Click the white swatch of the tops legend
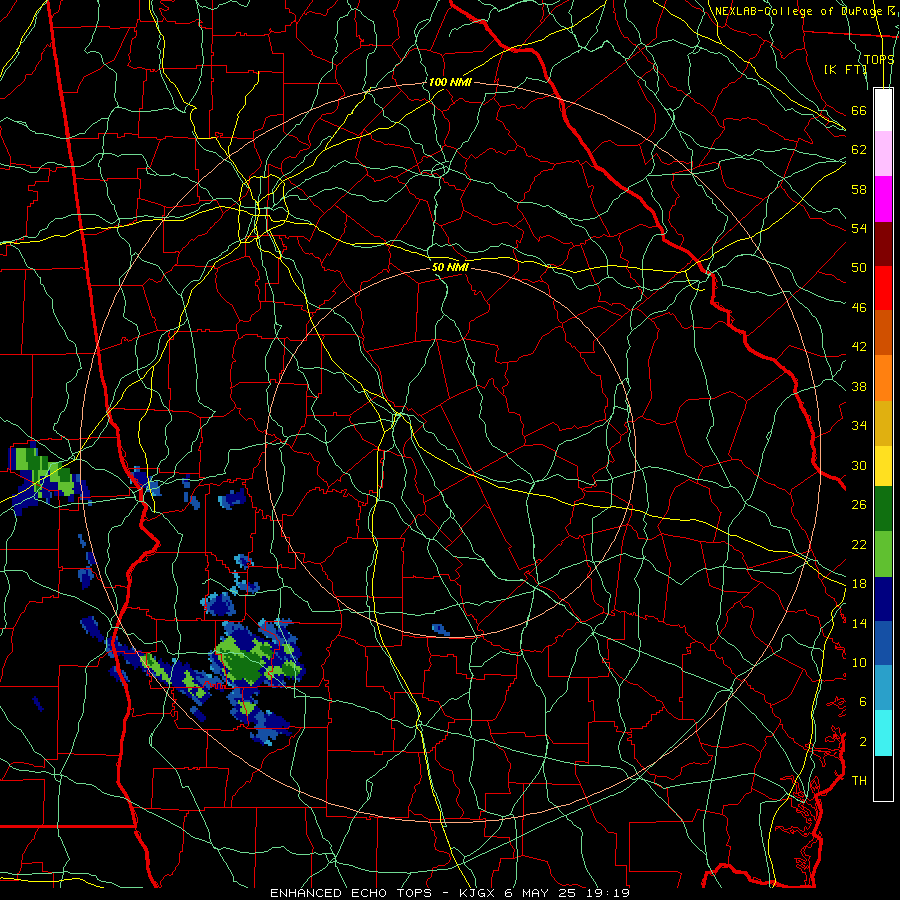The image size is (900, 900). pyautogui.click(x=883, y=110)
